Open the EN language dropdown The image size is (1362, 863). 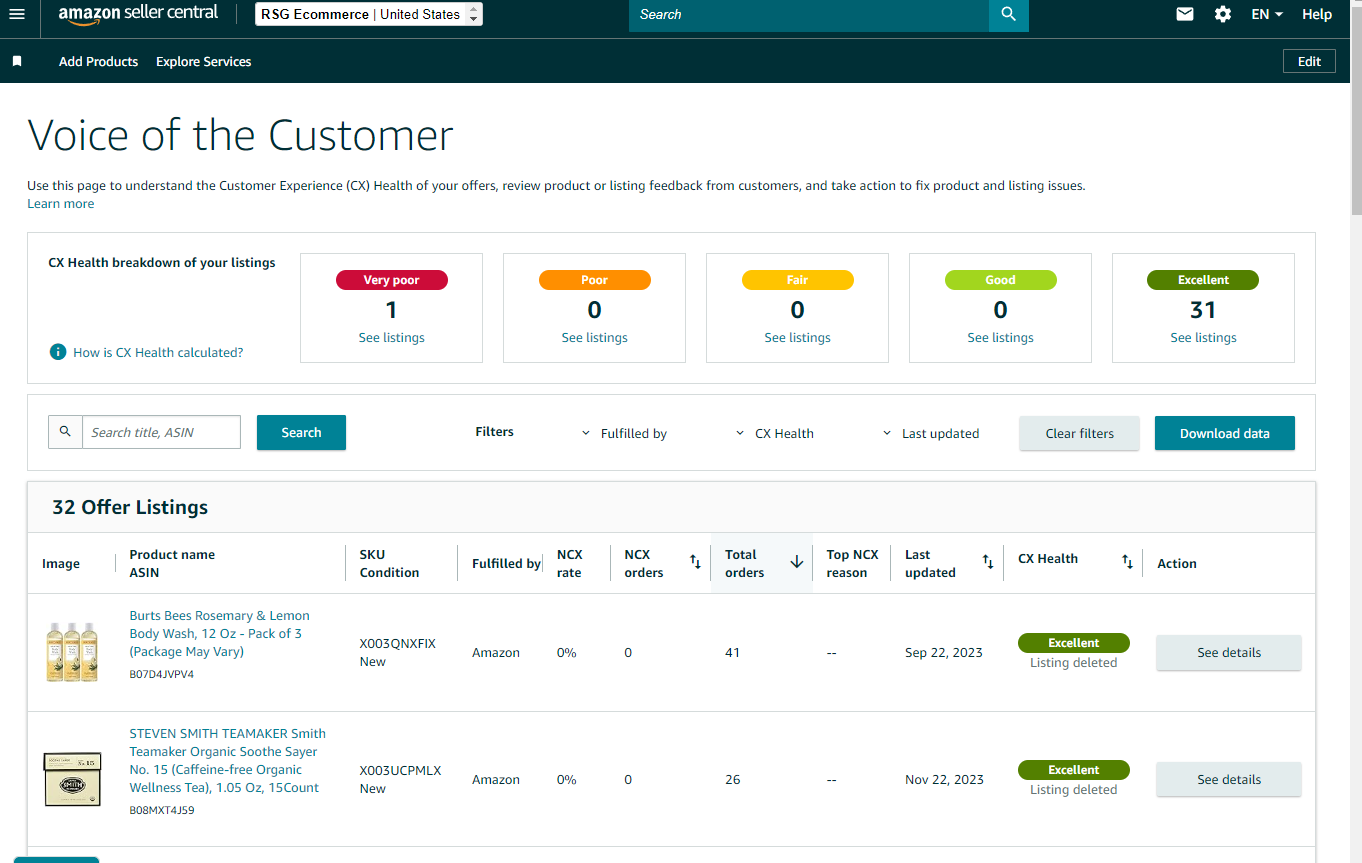1267,14
